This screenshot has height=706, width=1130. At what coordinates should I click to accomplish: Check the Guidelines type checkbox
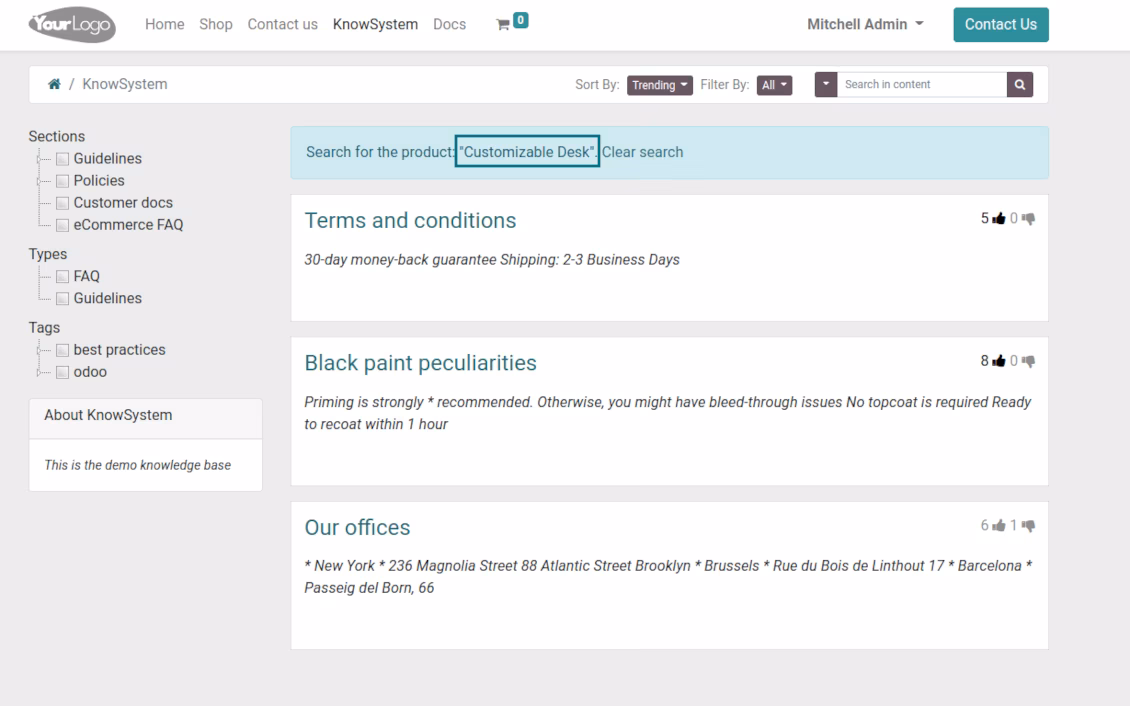(x=63, y=299)
